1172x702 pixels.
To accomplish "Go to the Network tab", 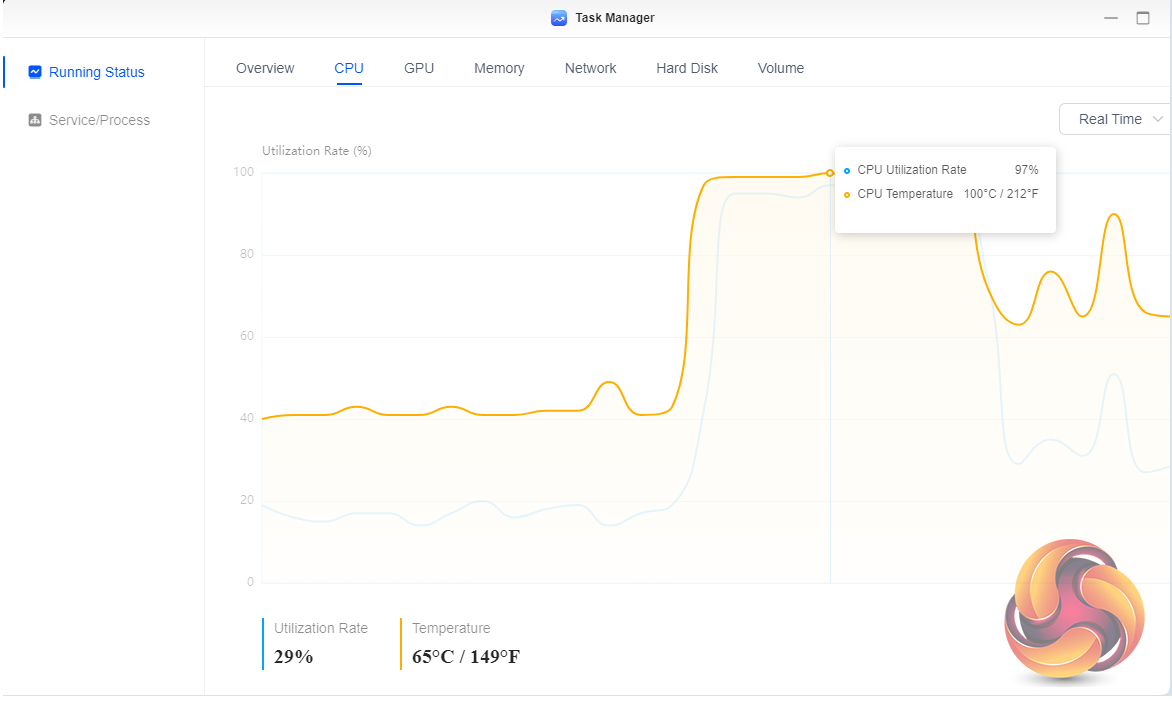I will click(590, 68).
